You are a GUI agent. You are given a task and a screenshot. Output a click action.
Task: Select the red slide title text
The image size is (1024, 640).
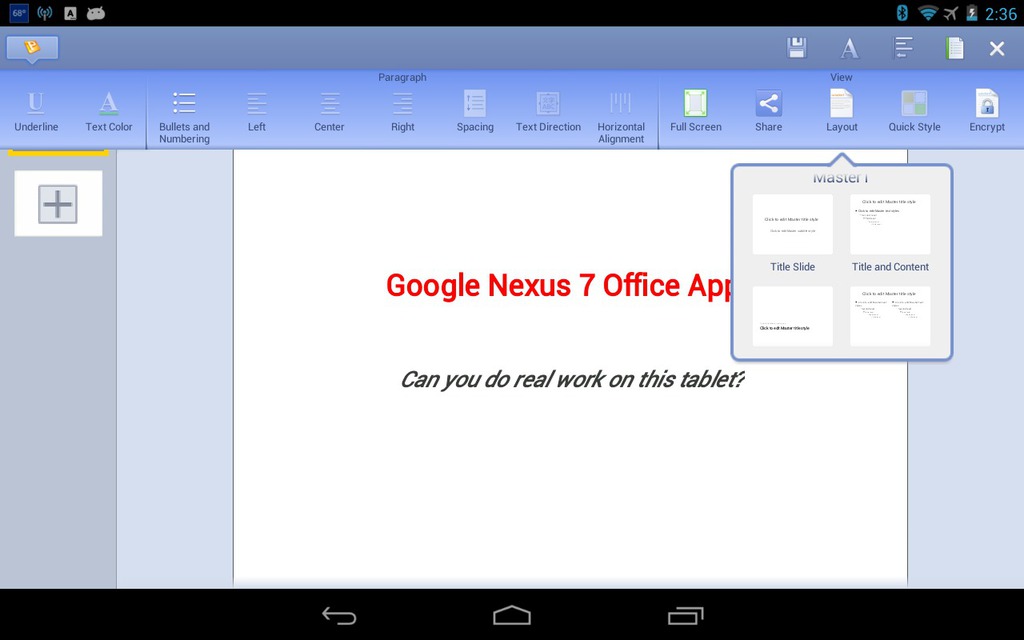[558, 286]
